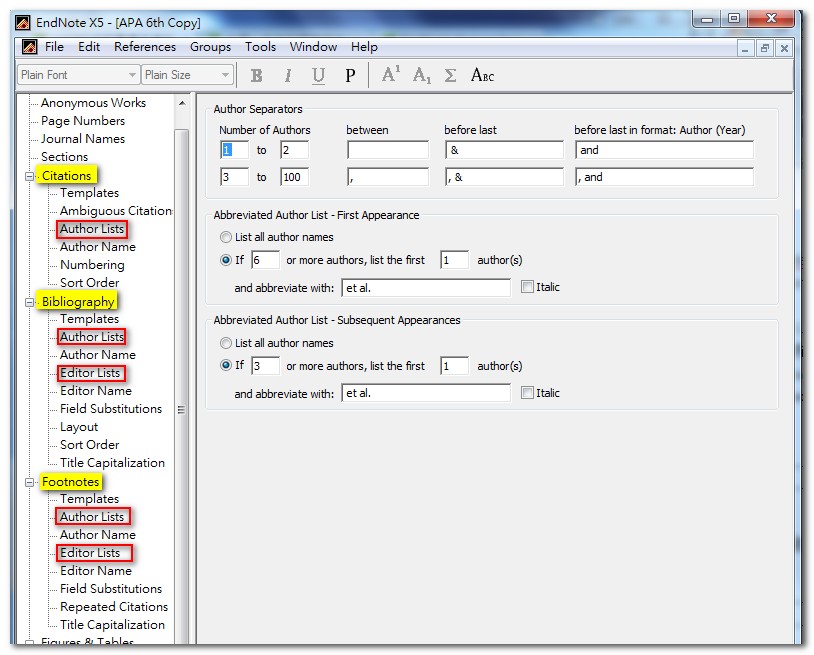This screenshot has height=655, width=814.
Task: Open Sort Order under Citations
Action: click(89, 283)
